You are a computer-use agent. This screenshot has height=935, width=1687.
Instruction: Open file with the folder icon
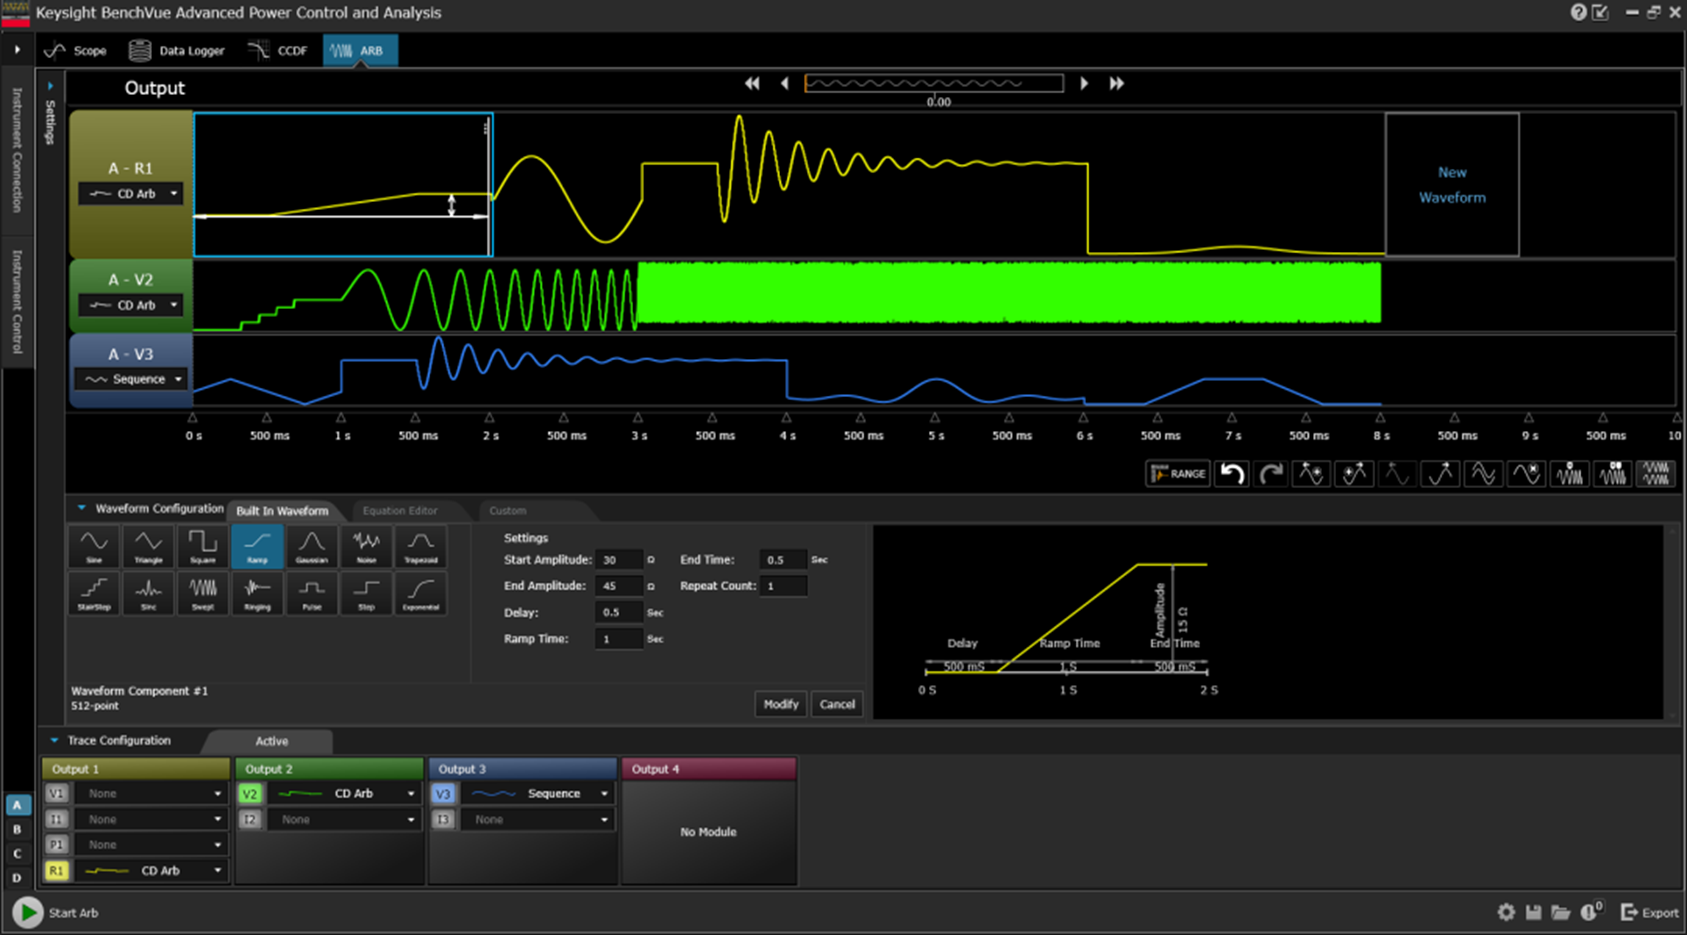[1560, 912]
